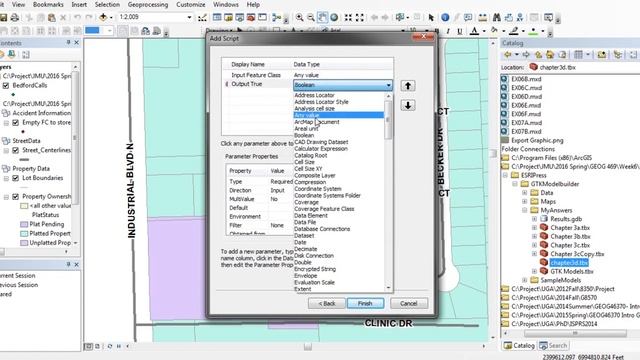Click the Catalog Up One Level icon
Image resolution: width=640 pixels, height=360 pixels.
(538, 55)
